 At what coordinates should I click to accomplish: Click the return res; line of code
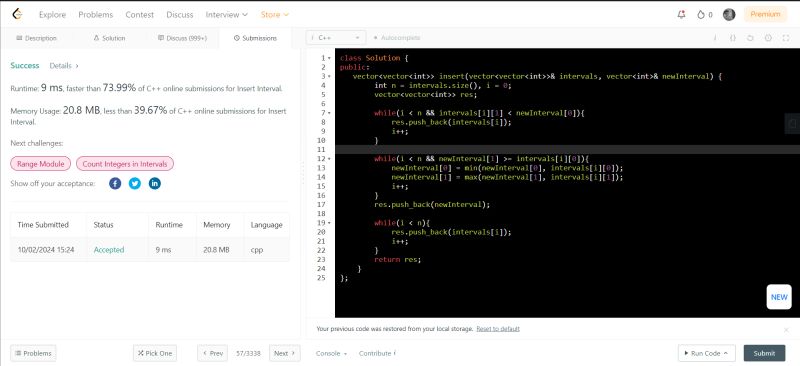tap(397, 259)
